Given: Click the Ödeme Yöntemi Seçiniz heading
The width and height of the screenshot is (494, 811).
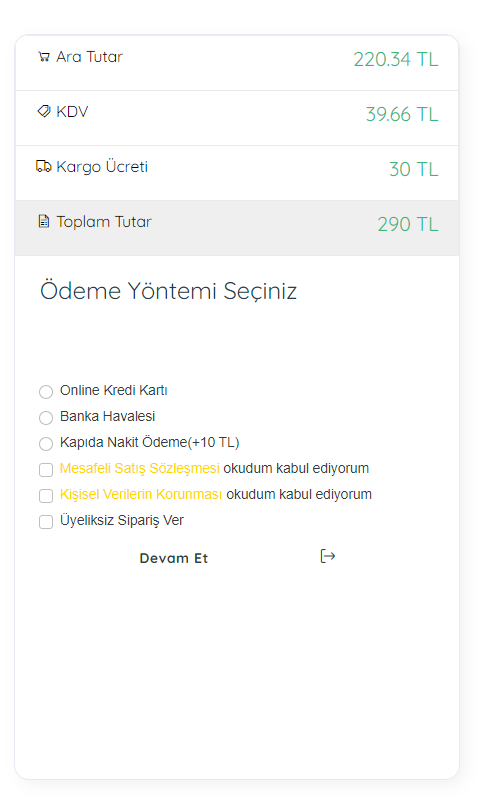Looking at the screenshot, I should [x=169, y=291].
